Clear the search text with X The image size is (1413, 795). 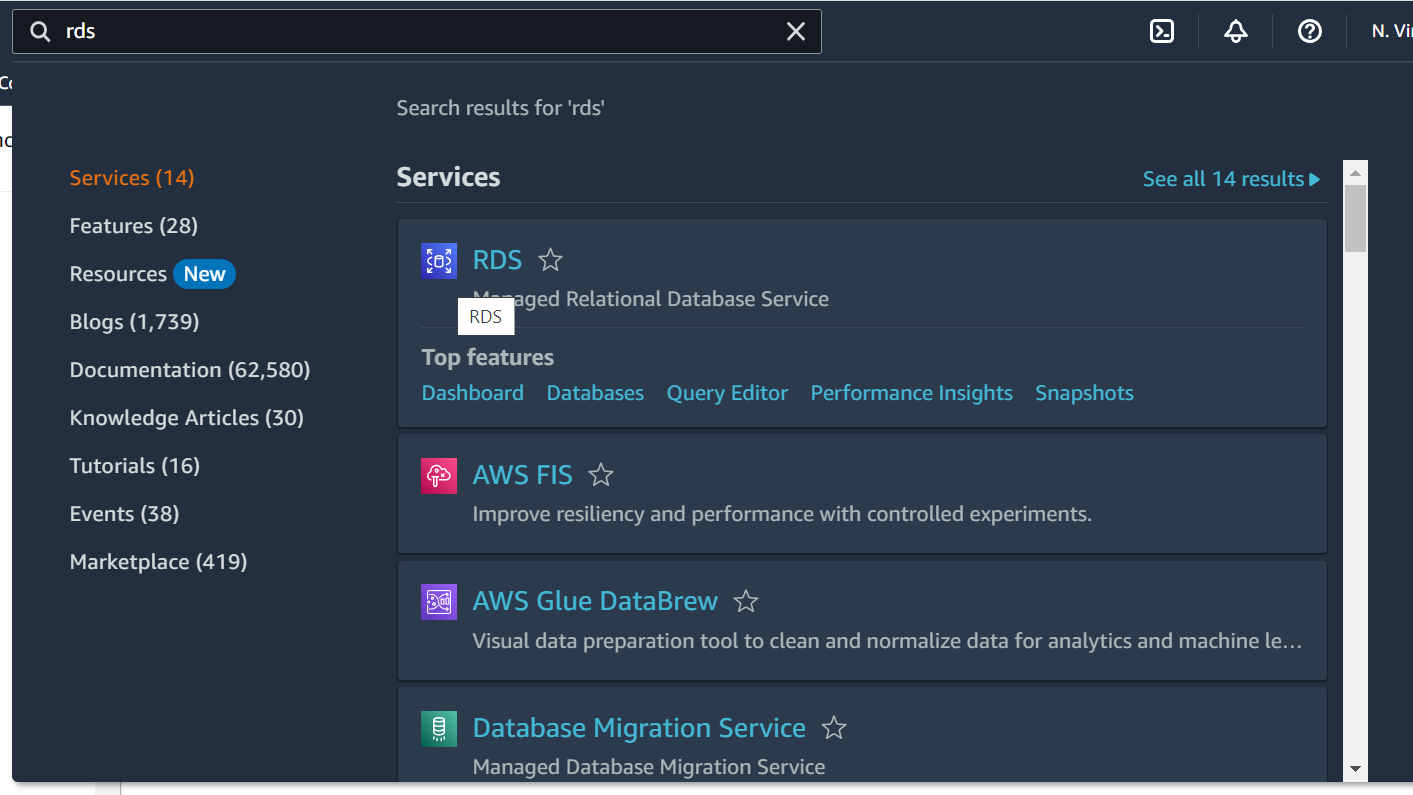pyautogui.click(x=796, y=32)
